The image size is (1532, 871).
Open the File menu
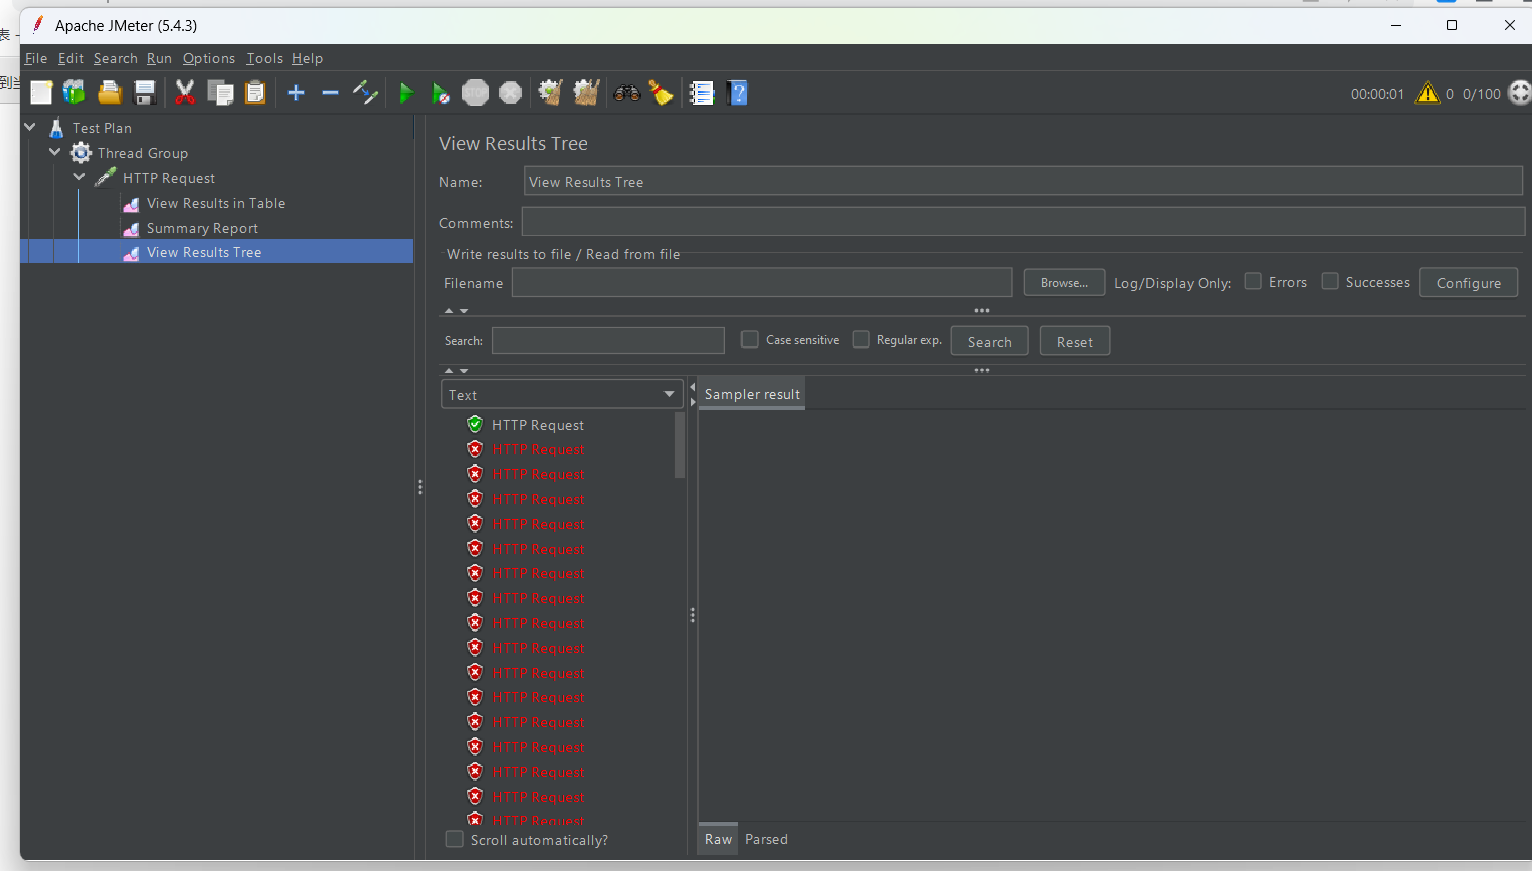point(36,58)
